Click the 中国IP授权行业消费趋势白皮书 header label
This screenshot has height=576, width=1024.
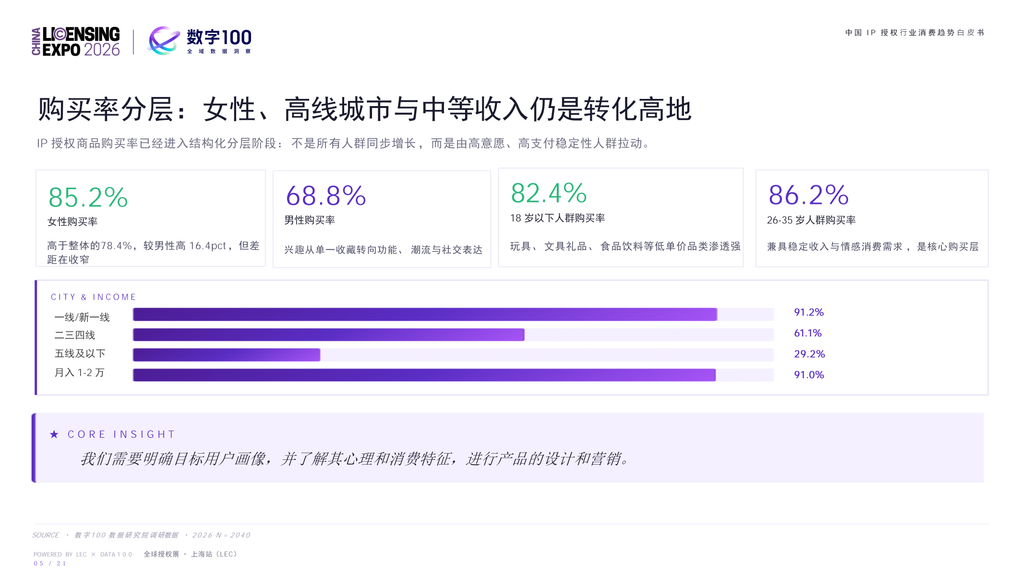pyautogui.click(x=914, y=32)
